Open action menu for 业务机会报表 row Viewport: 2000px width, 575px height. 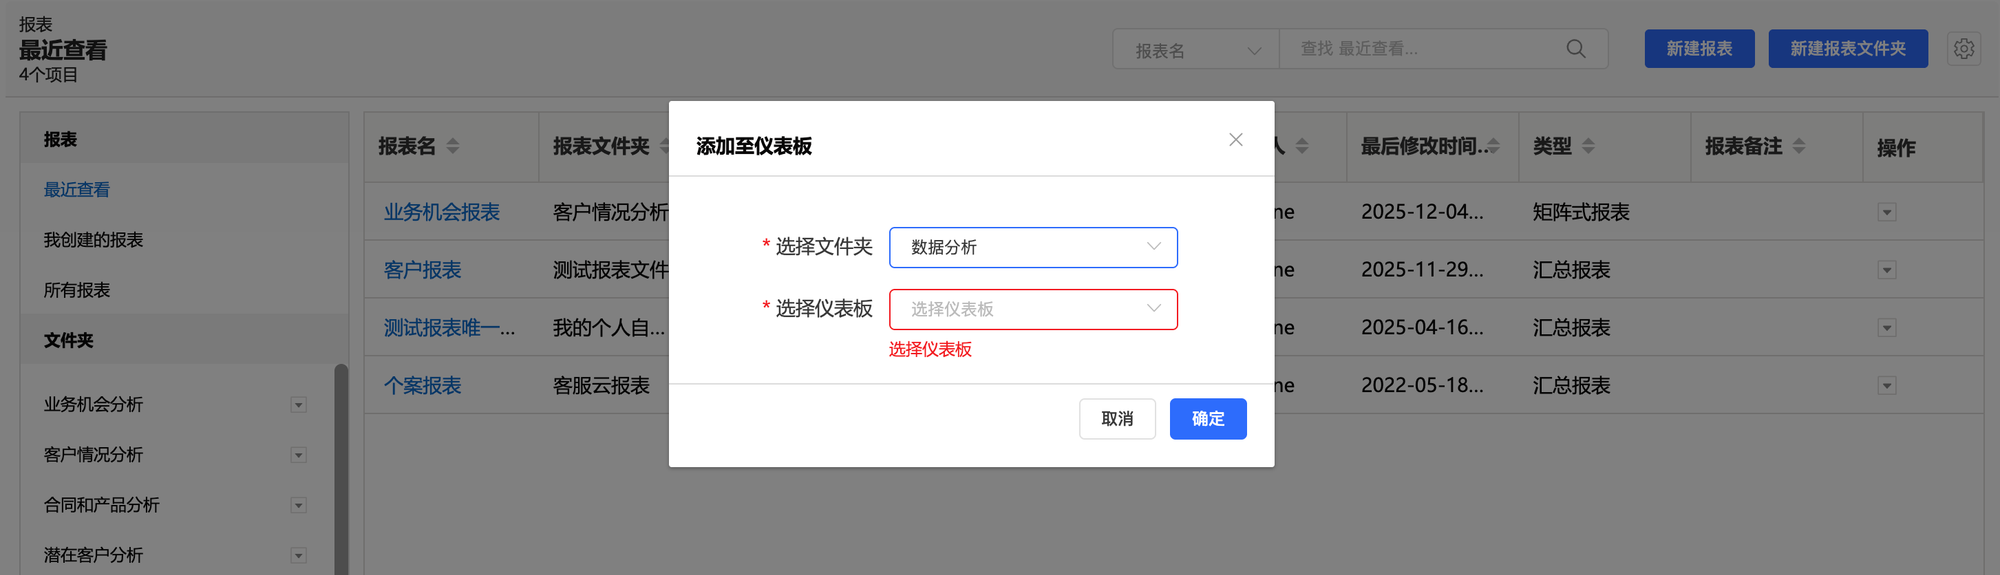pyautogui.click(x=1887, y=212)
